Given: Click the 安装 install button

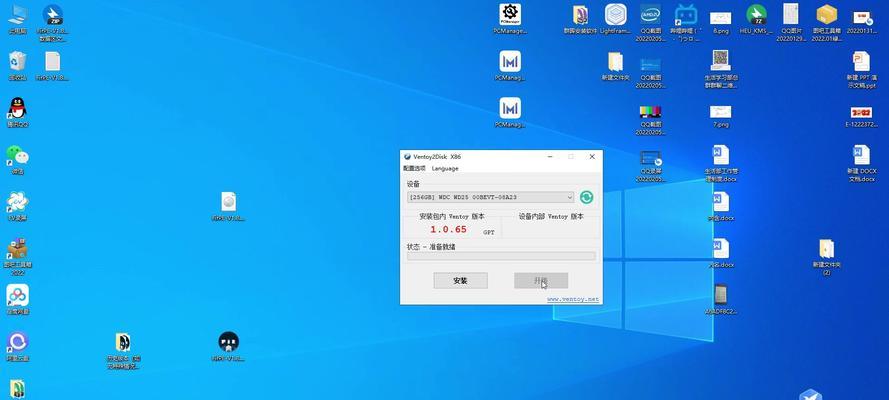Looking at the screenshot, I should click(460, 280).
